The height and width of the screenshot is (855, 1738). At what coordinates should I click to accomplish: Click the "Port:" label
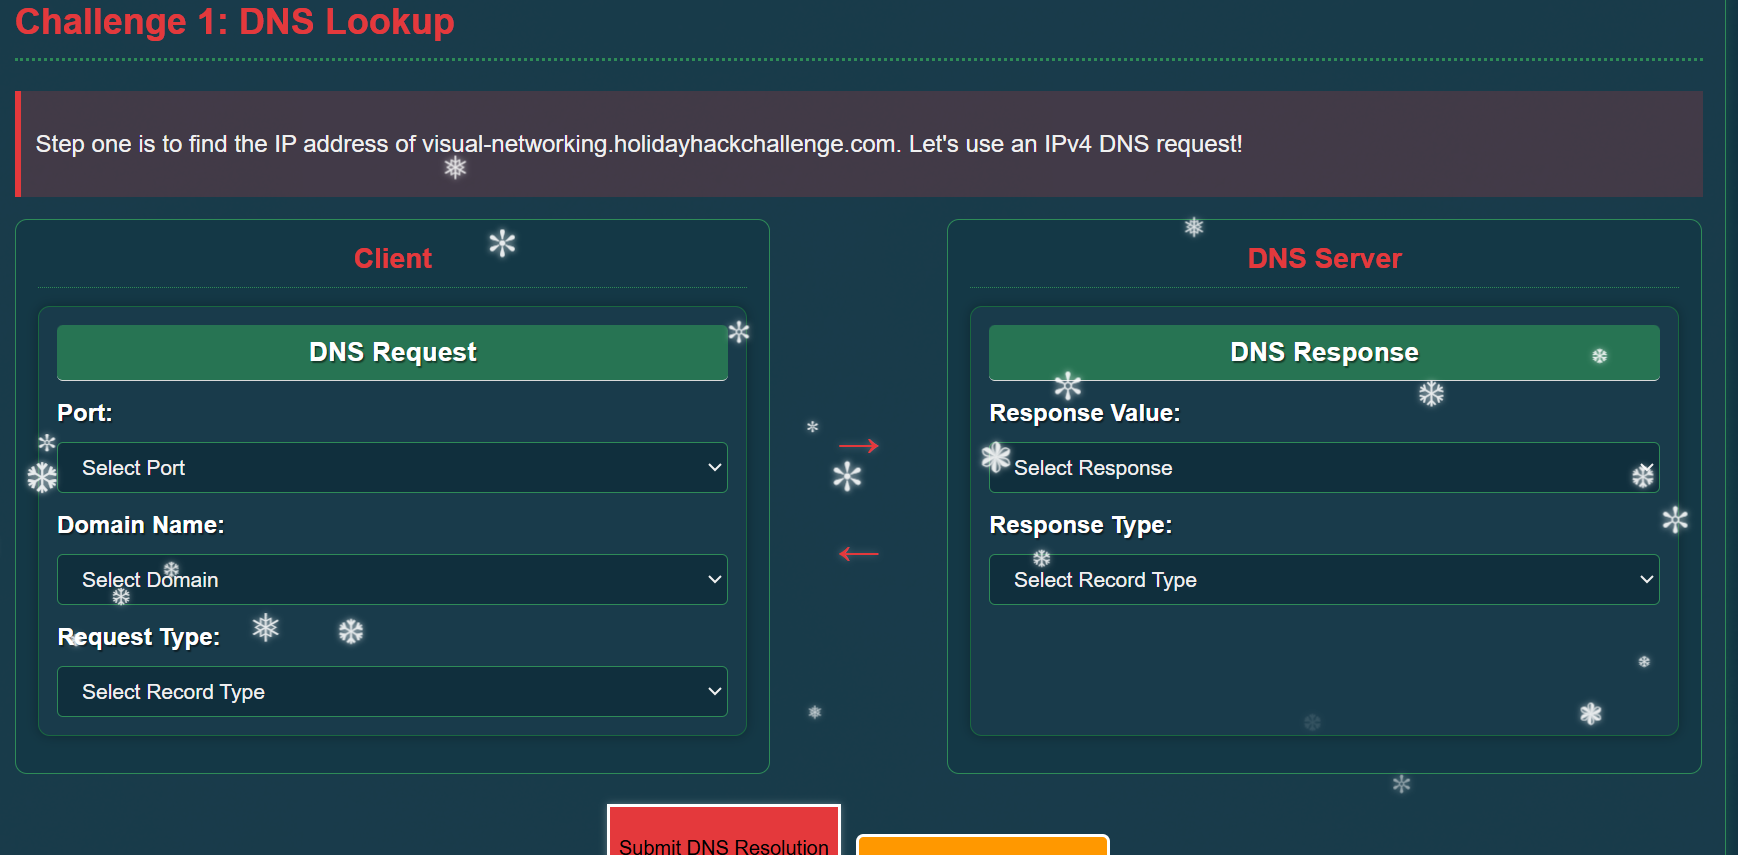(85, 413)
